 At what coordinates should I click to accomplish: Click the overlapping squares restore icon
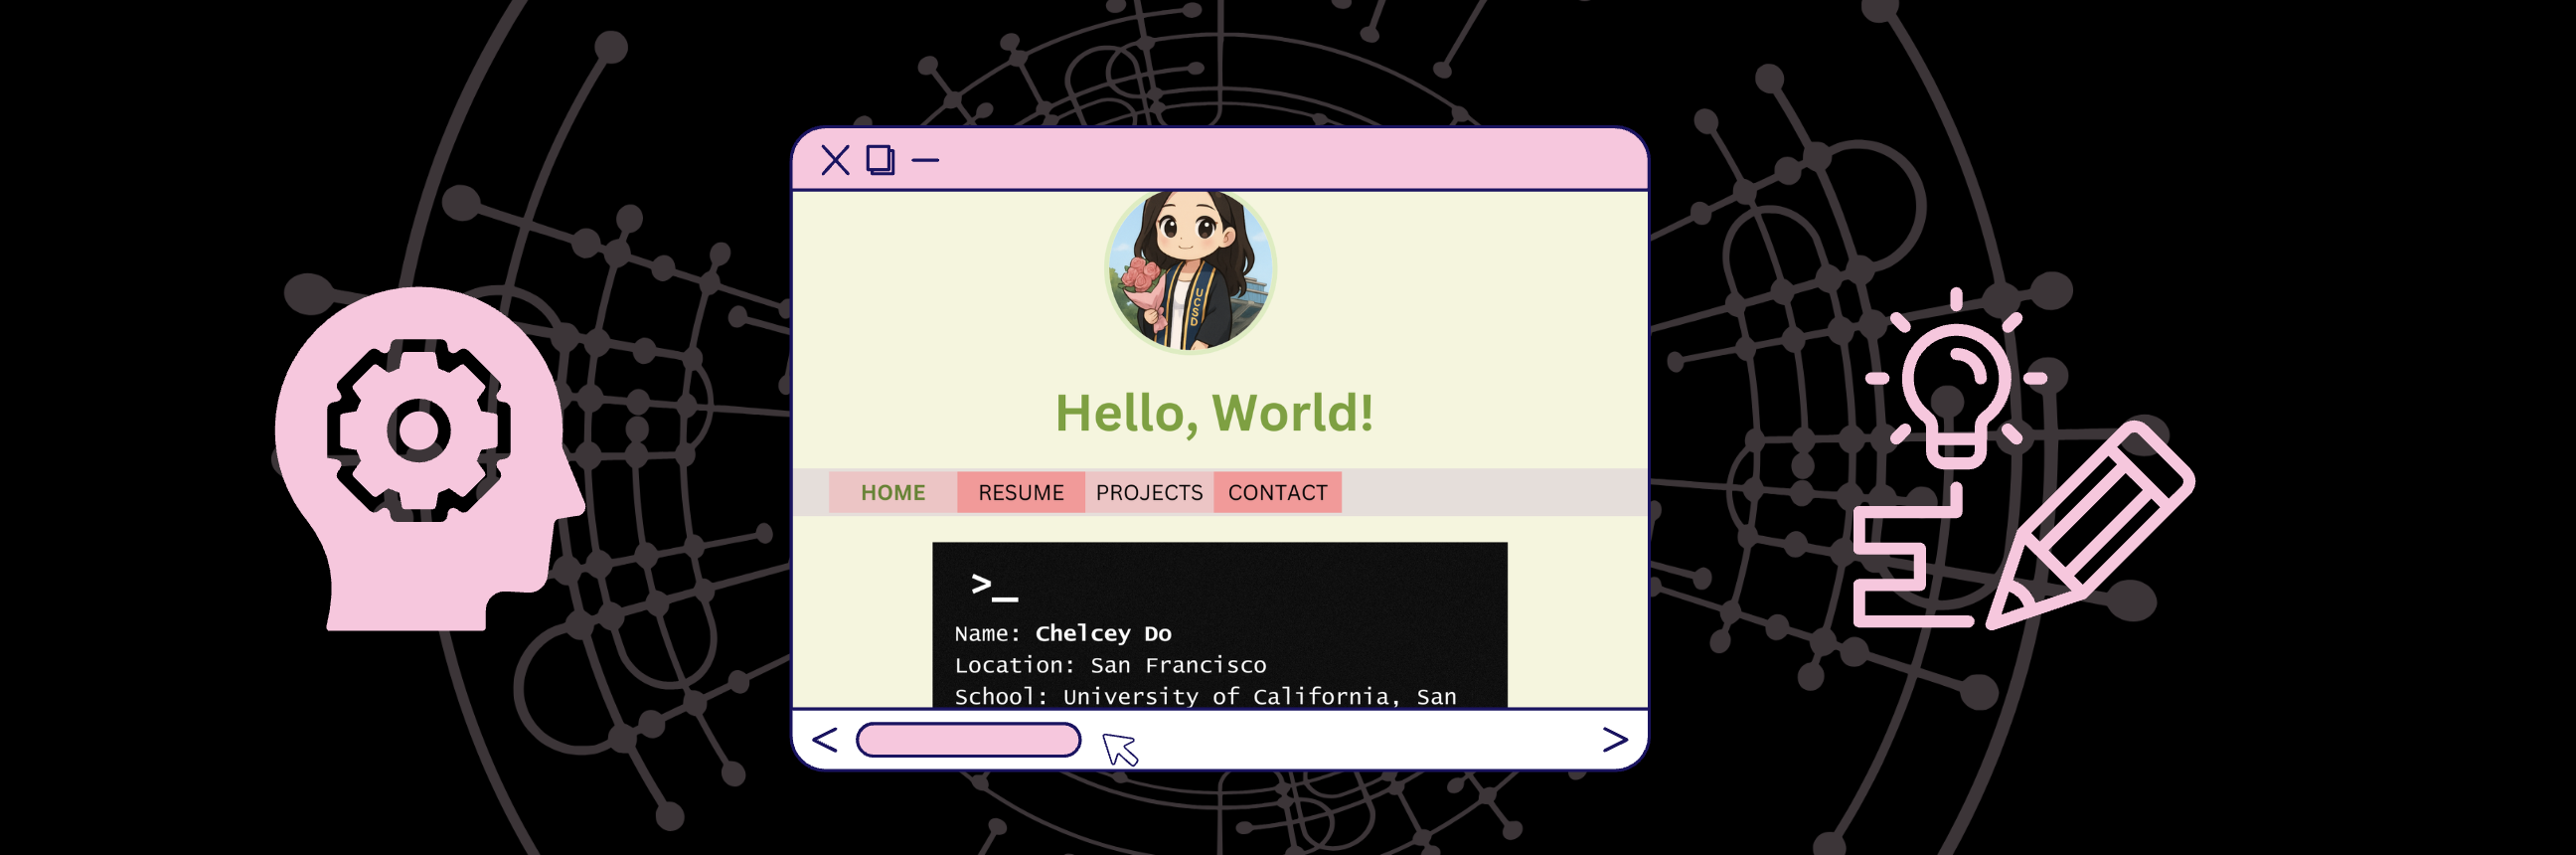(880, 160)
